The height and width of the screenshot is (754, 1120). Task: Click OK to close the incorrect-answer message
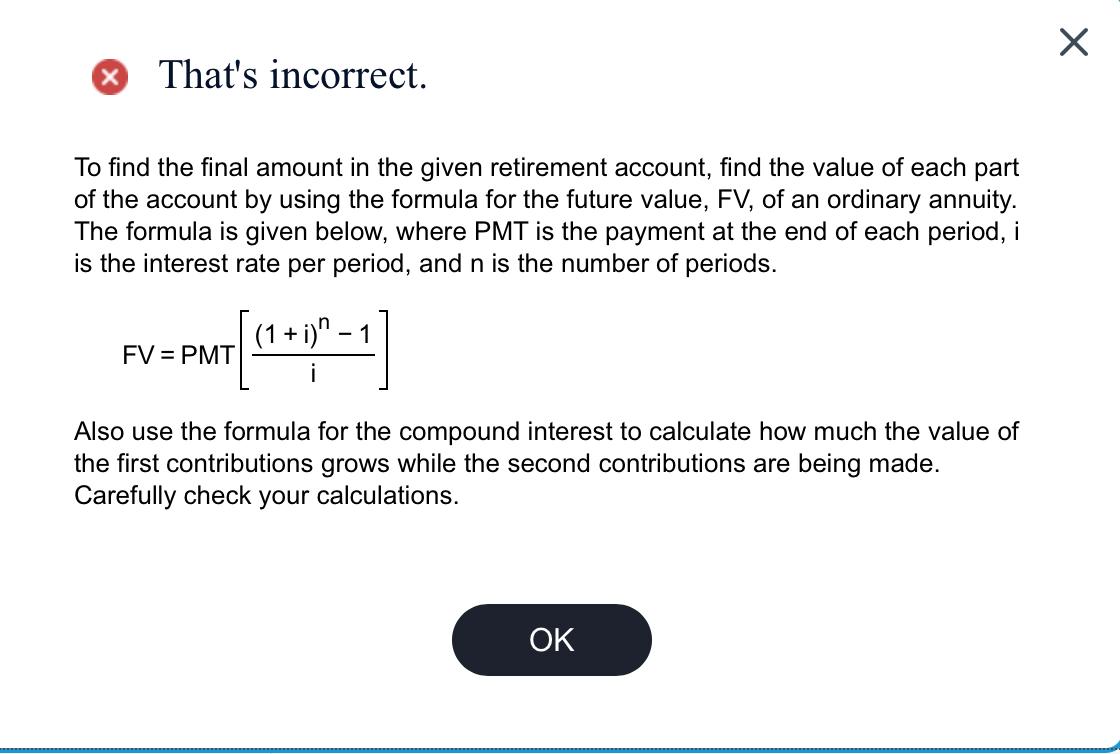[x=551, y=639]
